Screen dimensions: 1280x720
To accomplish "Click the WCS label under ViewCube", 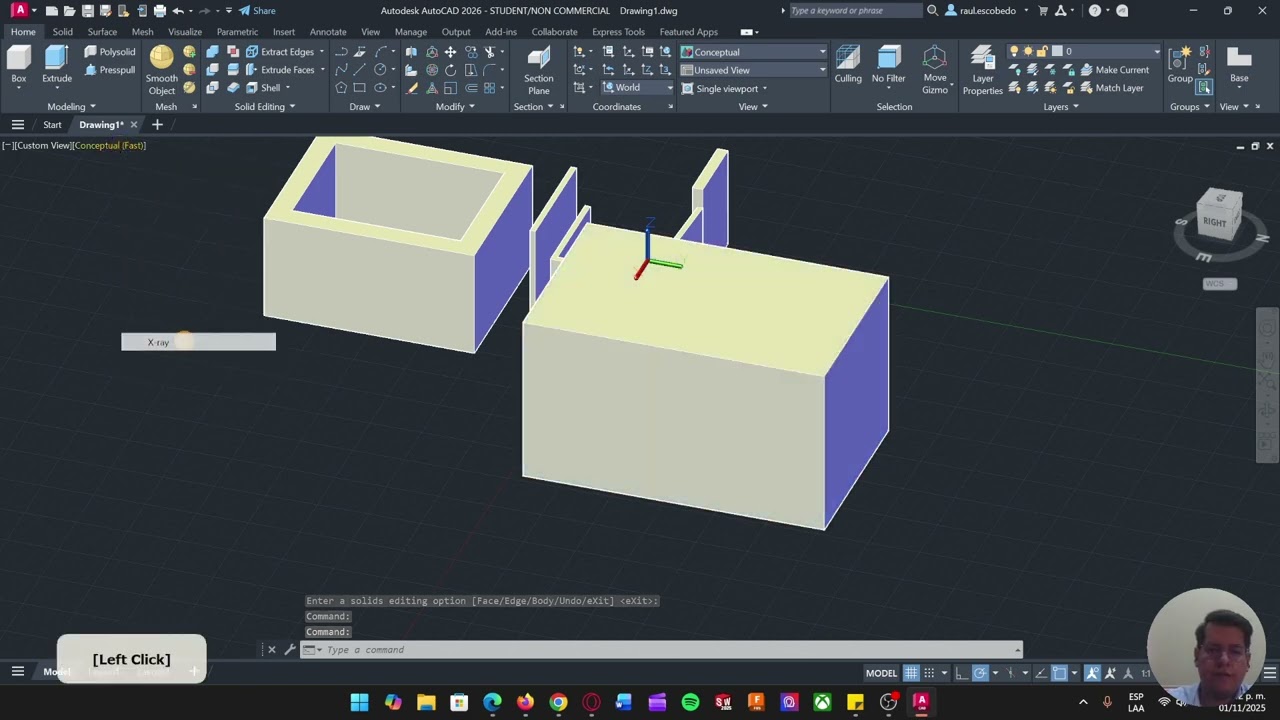I will (1219, 284).
